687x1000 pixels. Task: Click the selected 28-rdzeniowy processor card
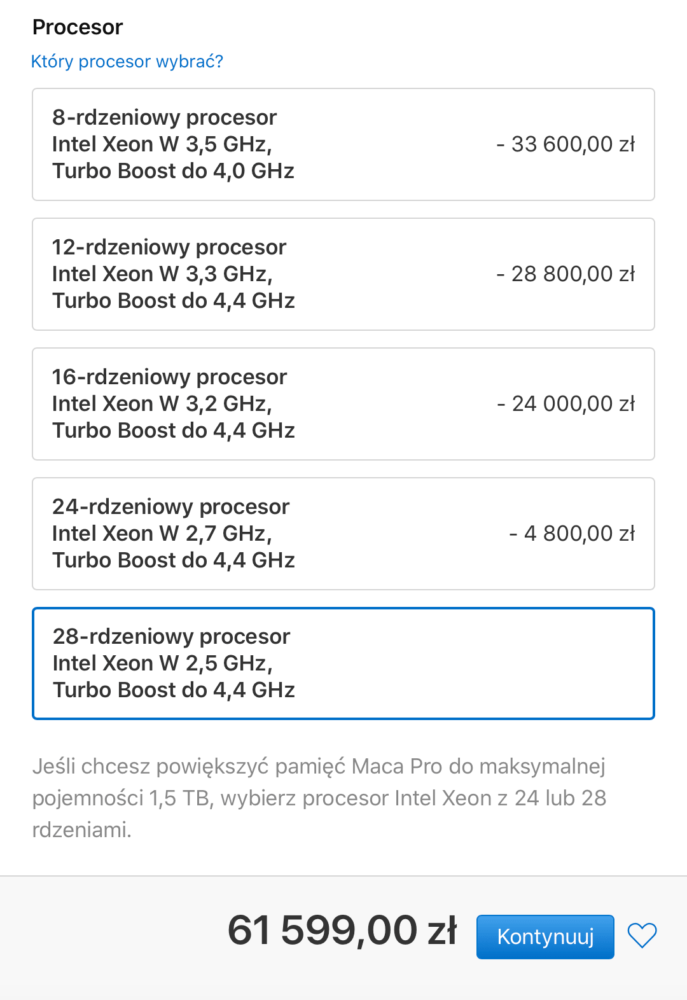click(343, 663)
